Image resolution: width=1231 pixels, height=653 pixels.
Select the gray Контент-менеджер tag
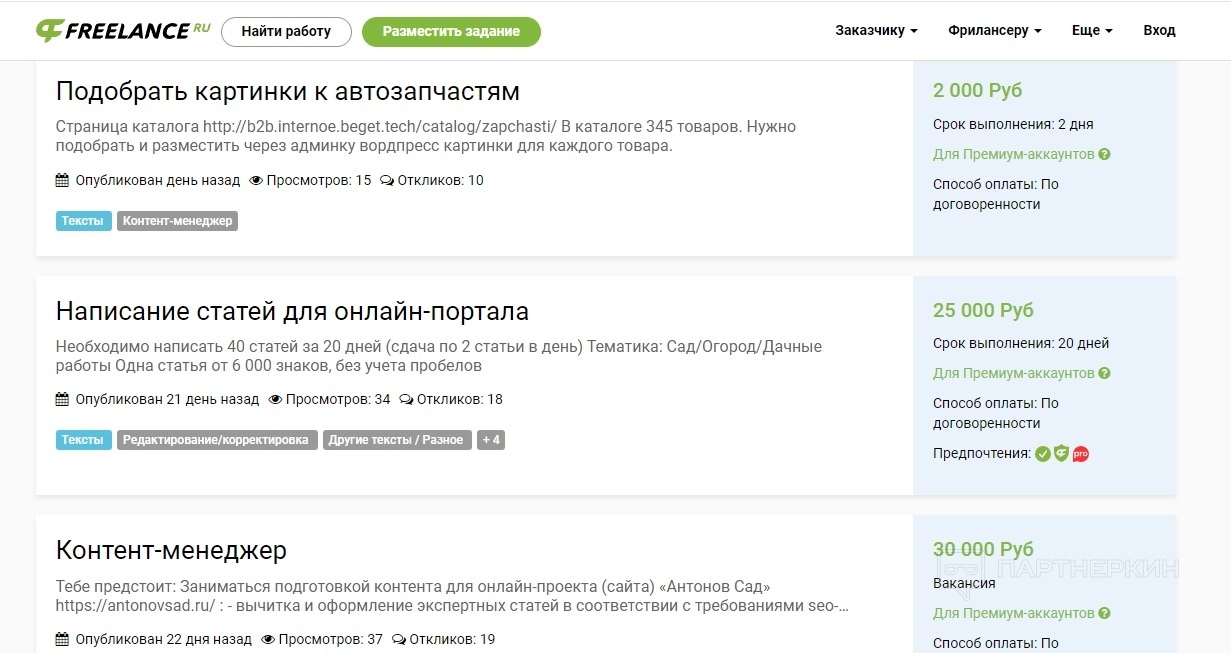pos(177,221)
